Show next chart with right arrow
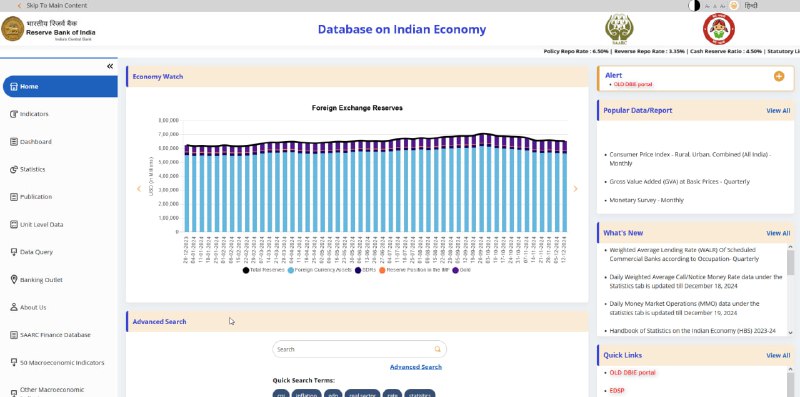 (575, 189)
